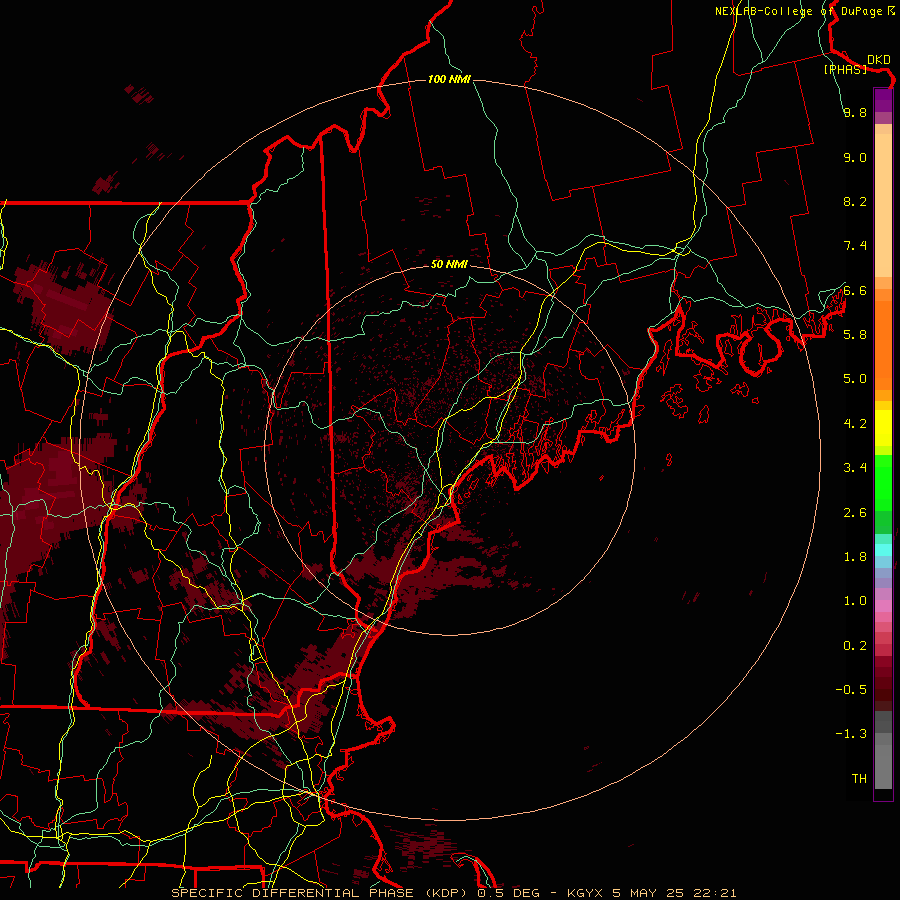Click the '50 NMI' range ring label

click(449, 264)
